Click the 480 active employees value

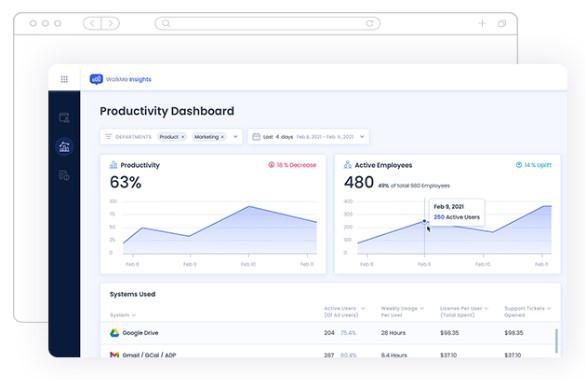(359, 182)
